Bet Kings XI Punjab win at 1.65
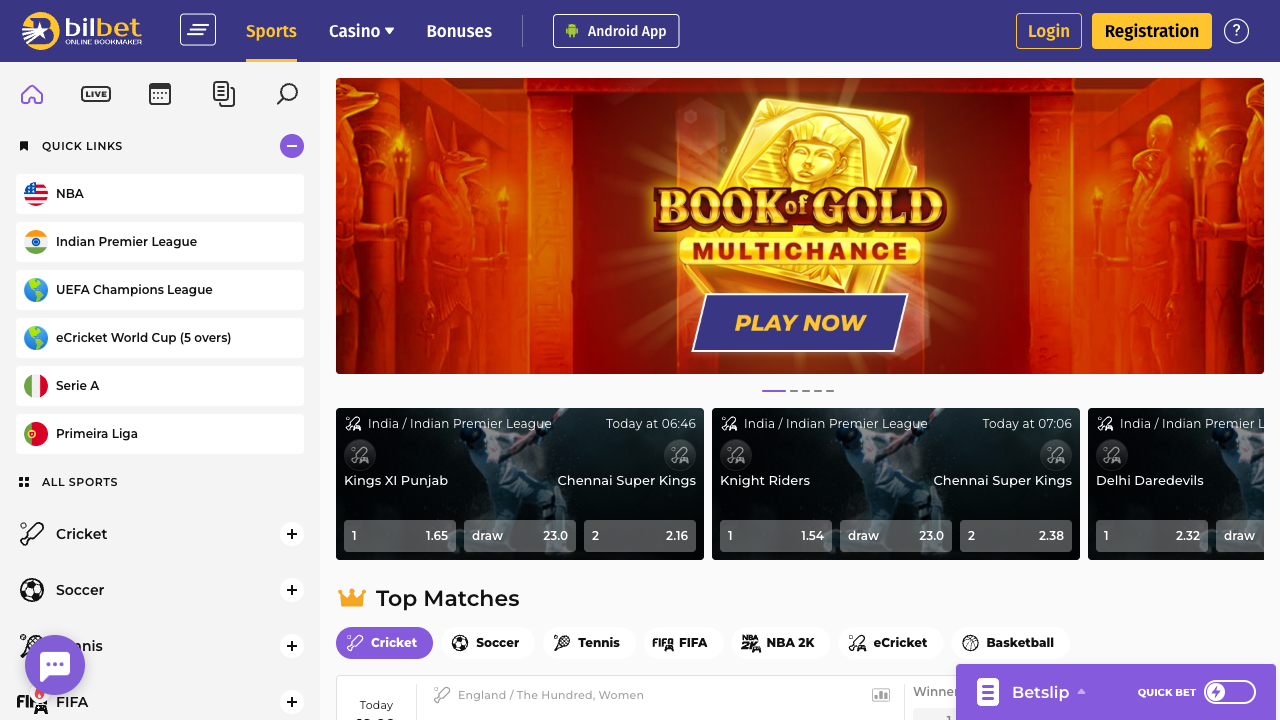This screenshot has width=1280, height=720. coord(400,536)
